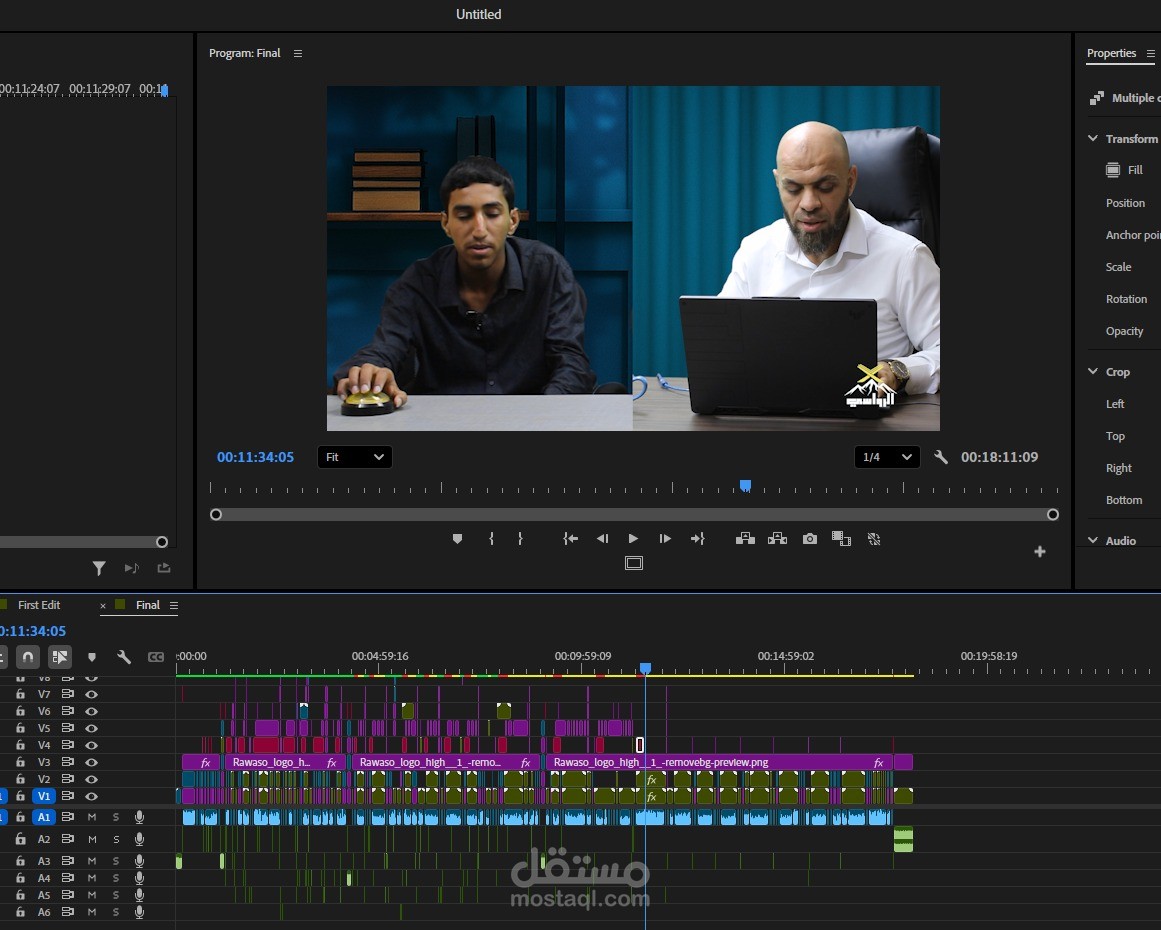Click the Opacity property label
Screen dimensions: 1161x930
coord(1125,331)
